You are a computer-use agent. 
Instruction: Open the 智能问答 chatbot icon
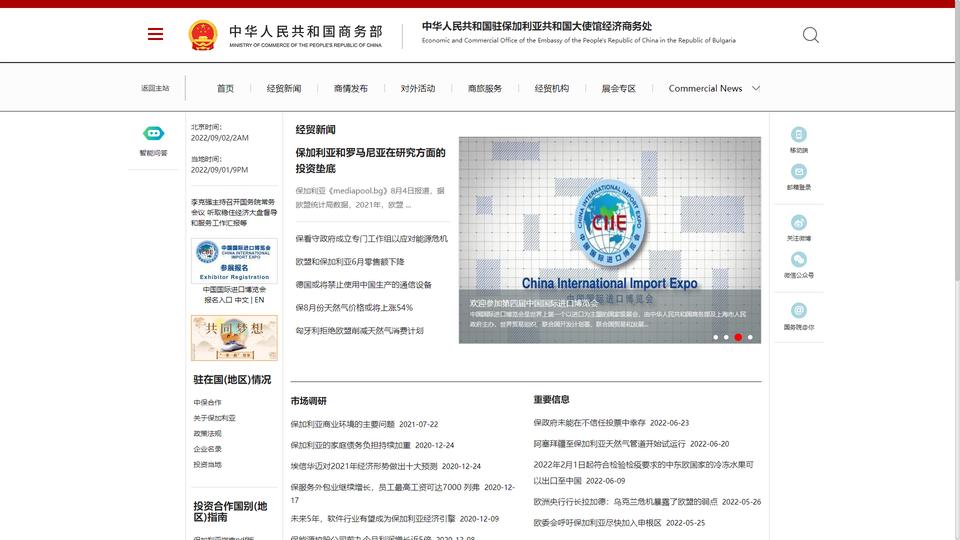tap(153, 133)
